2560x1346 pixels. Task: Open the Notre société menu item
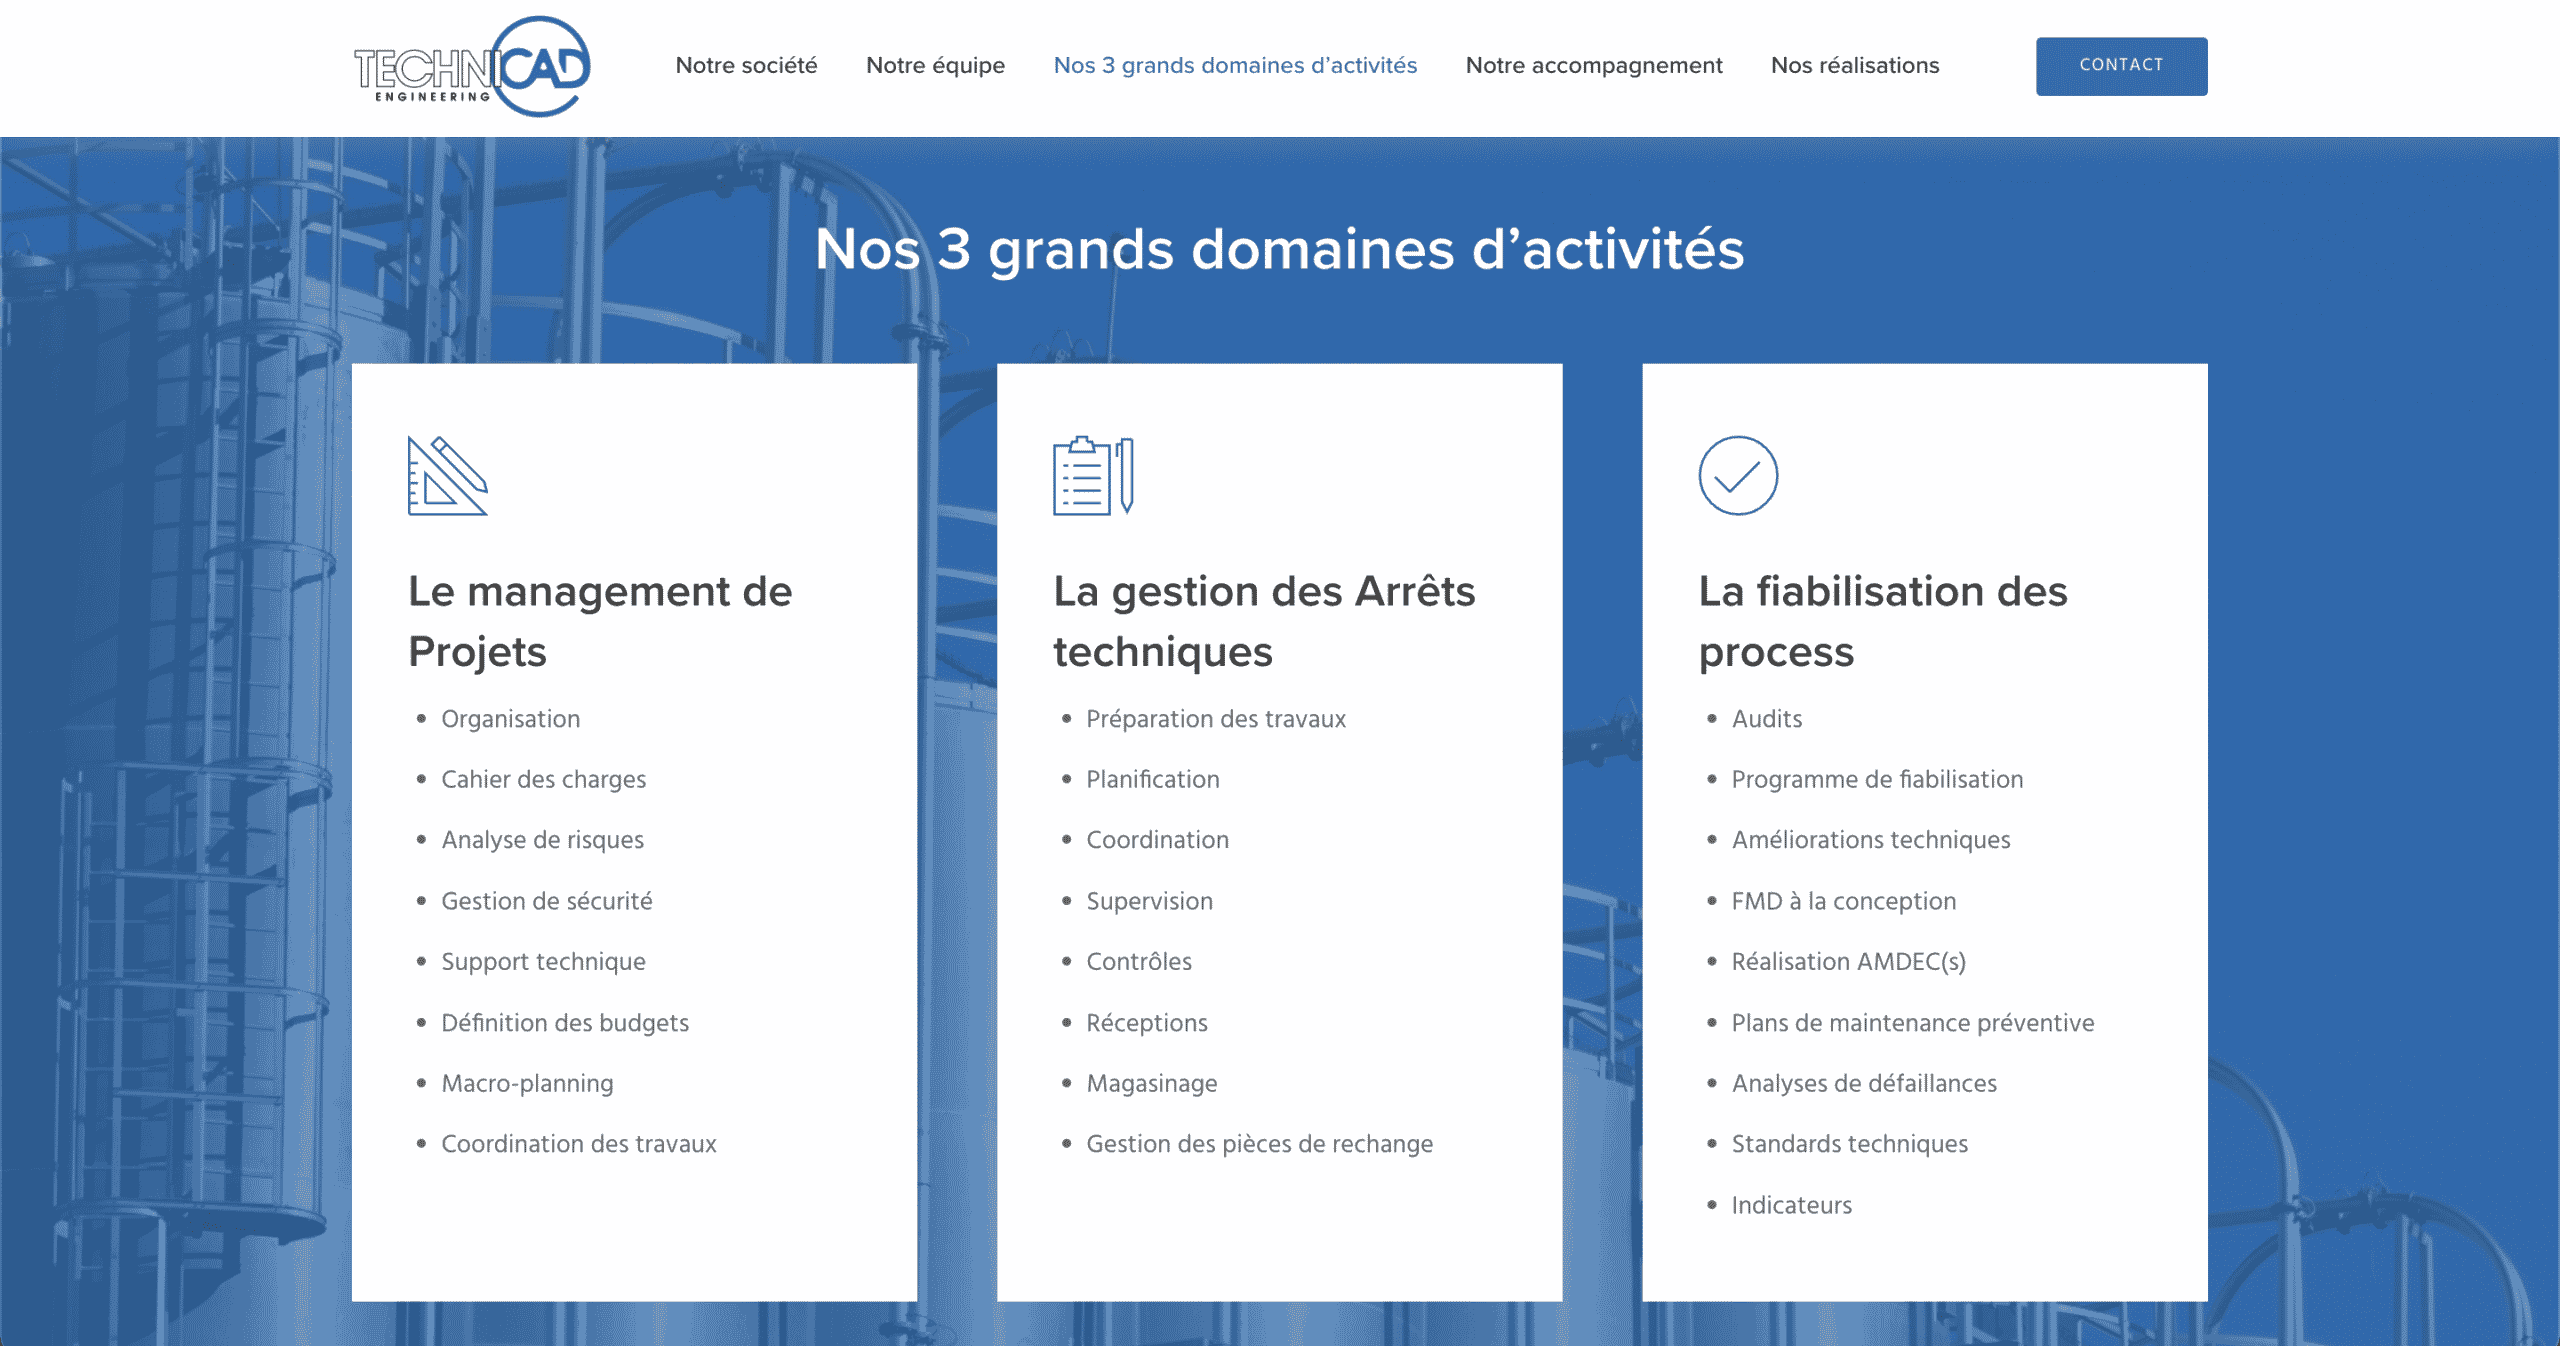(746, 66)
